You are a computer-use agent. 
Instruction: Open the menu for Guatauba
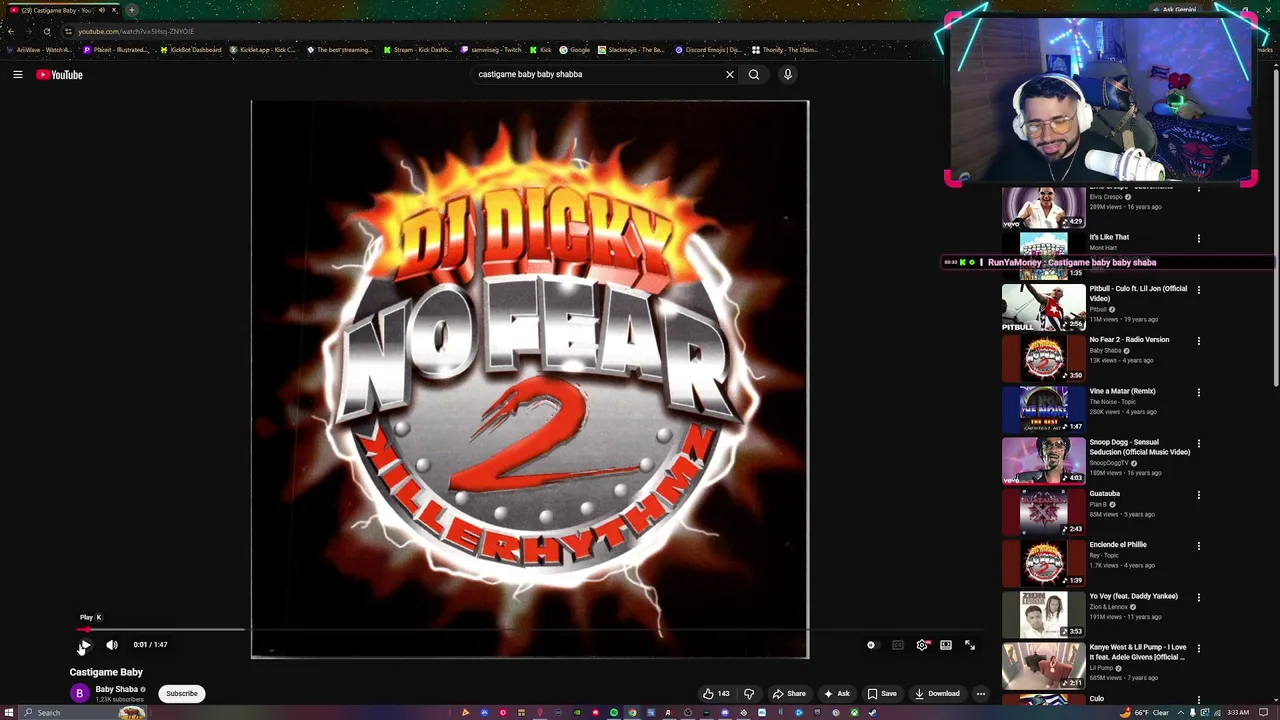pos(1199,495)
